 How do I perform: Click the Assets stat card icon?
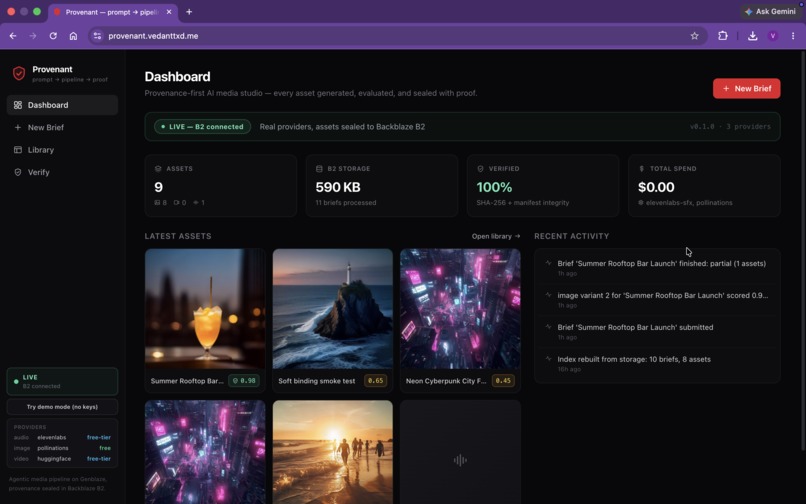point(158,169)
